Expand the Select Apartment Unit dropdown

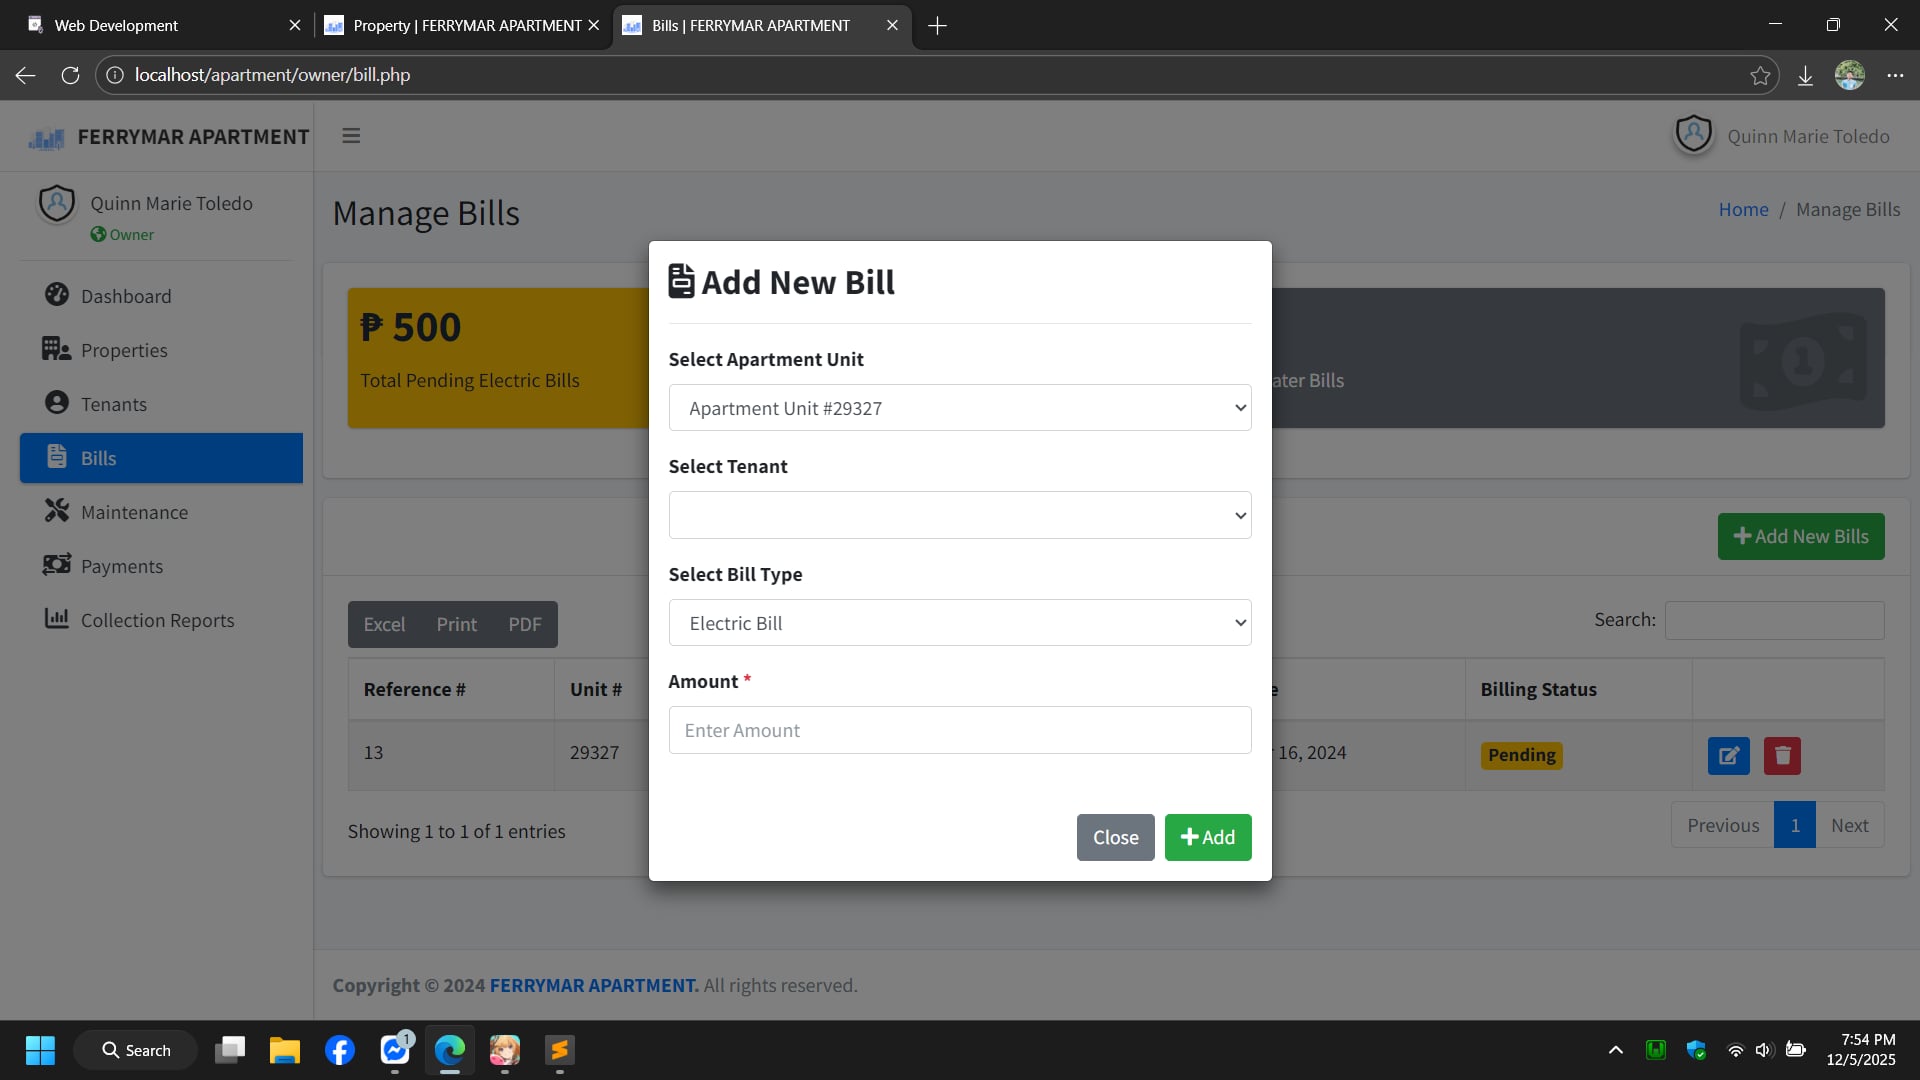pos(959,408)
